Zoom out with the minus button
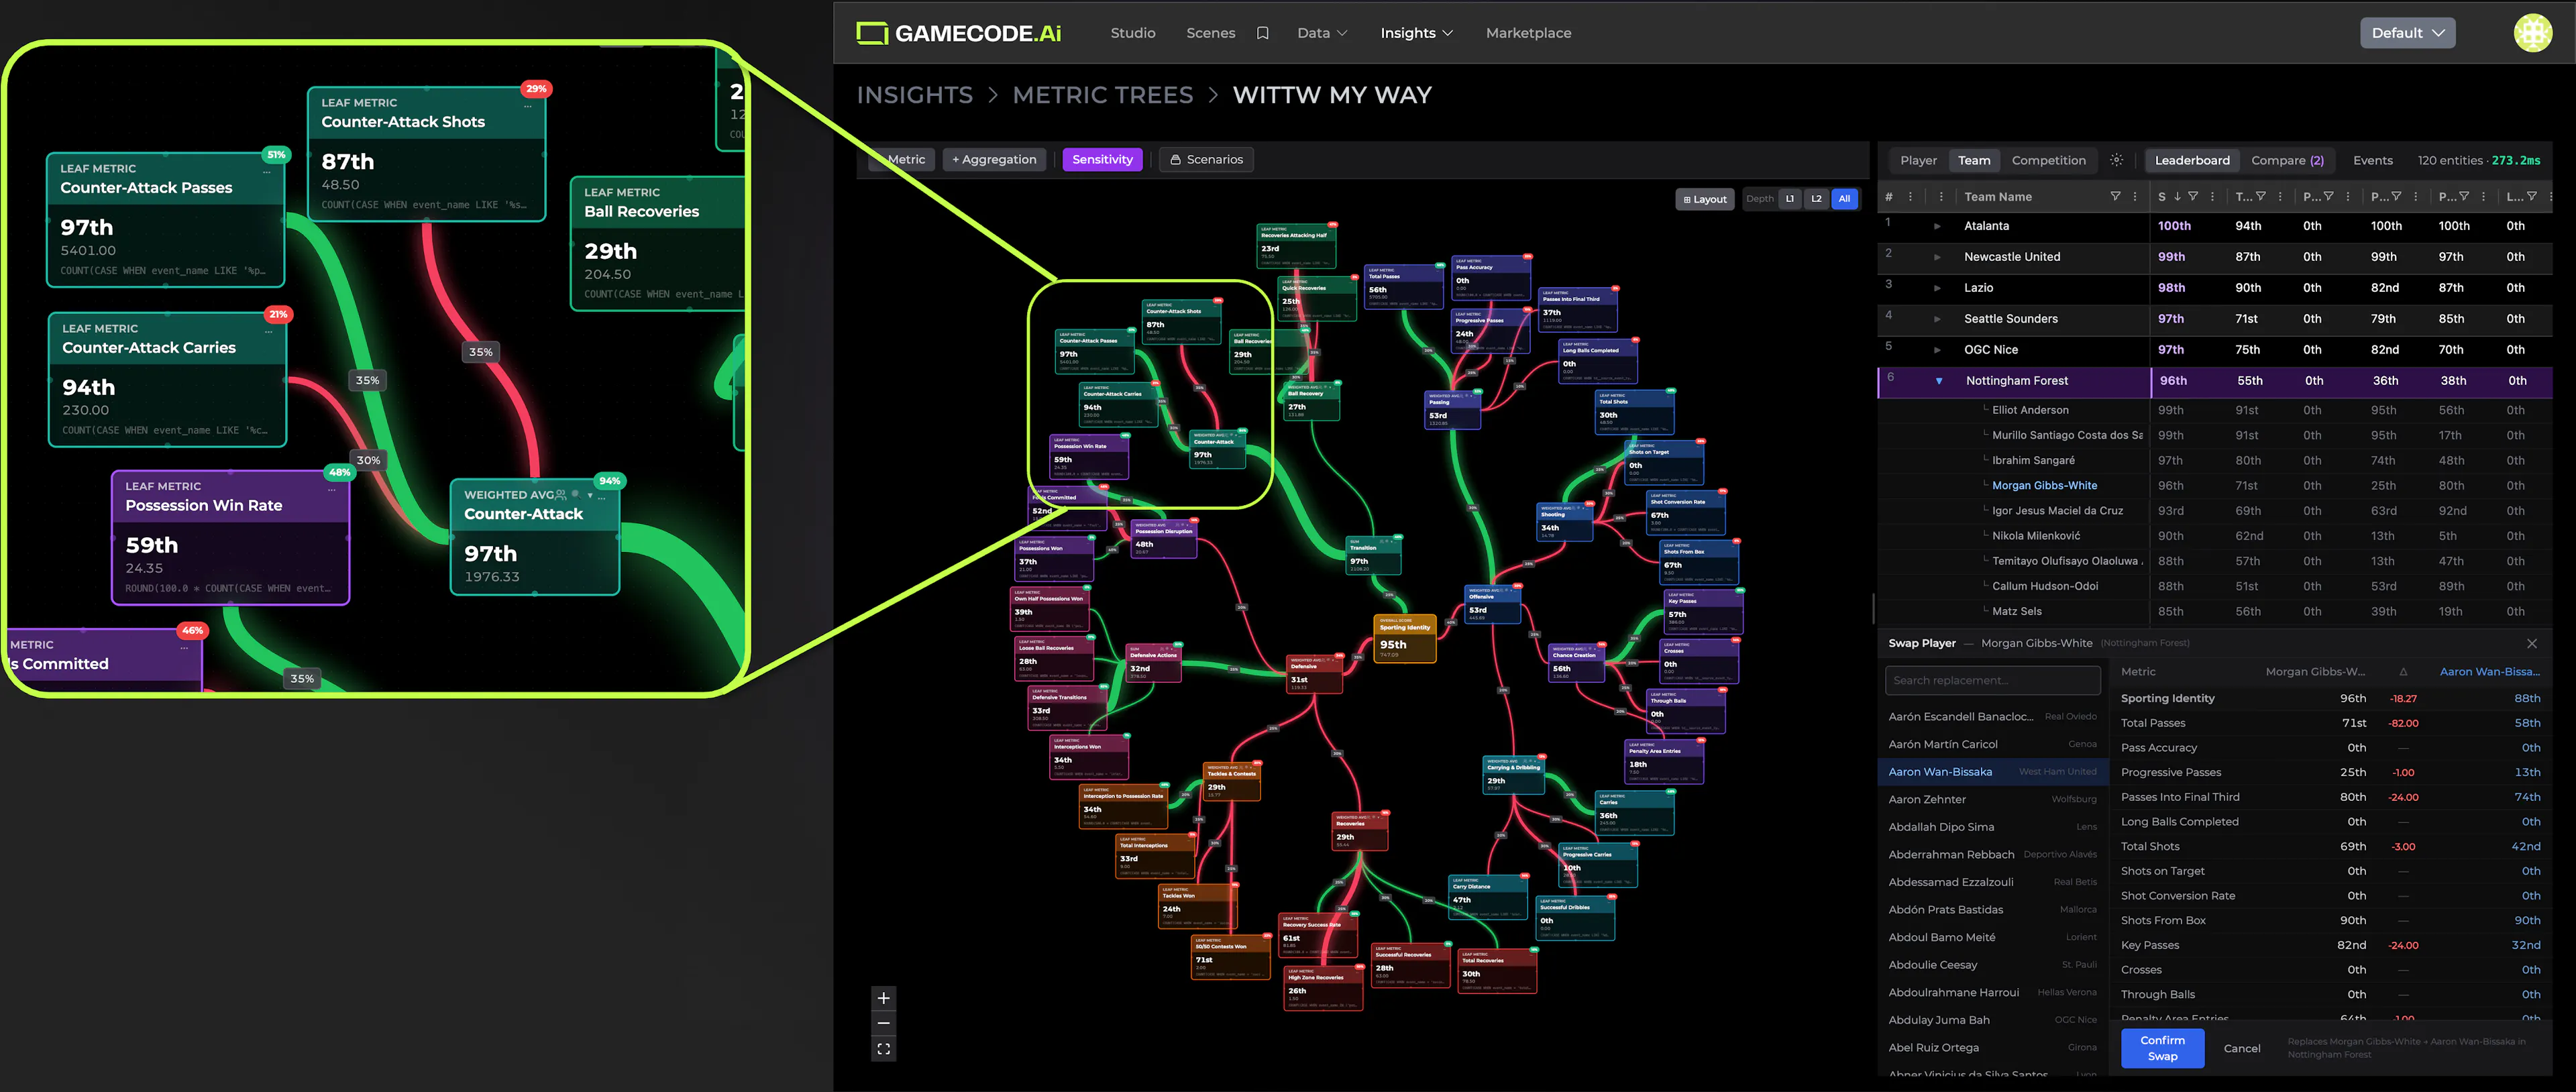2576x1092 pixels. pos(883,1023)
